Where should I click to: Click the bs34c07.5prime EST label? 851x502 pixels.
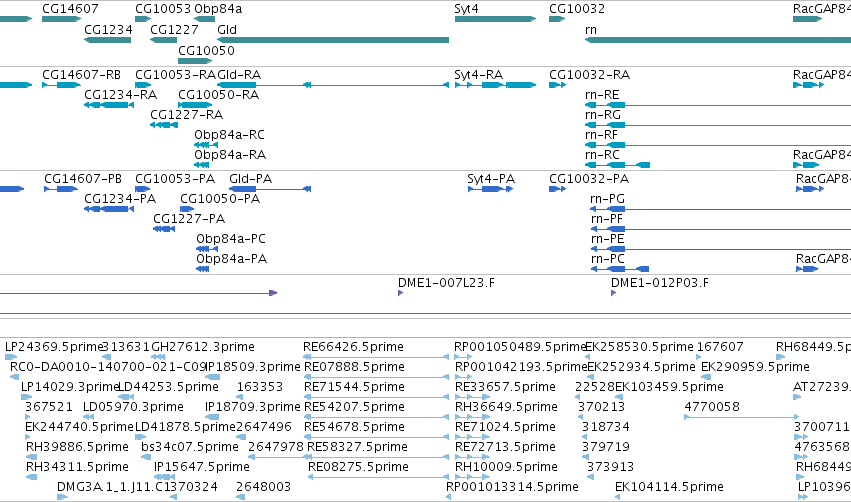coord(190,448)
